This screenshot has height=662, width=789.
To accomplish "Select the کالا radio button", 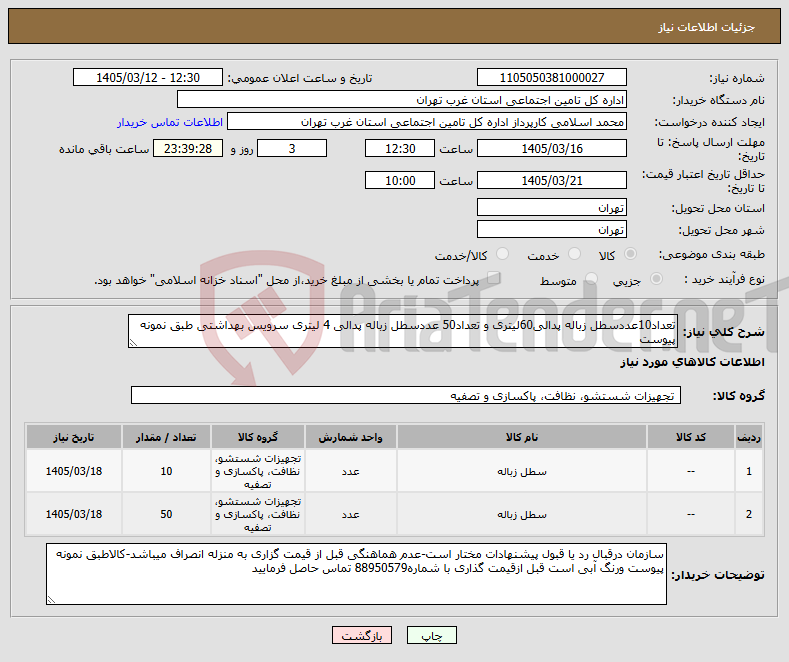I will [630, 254].
